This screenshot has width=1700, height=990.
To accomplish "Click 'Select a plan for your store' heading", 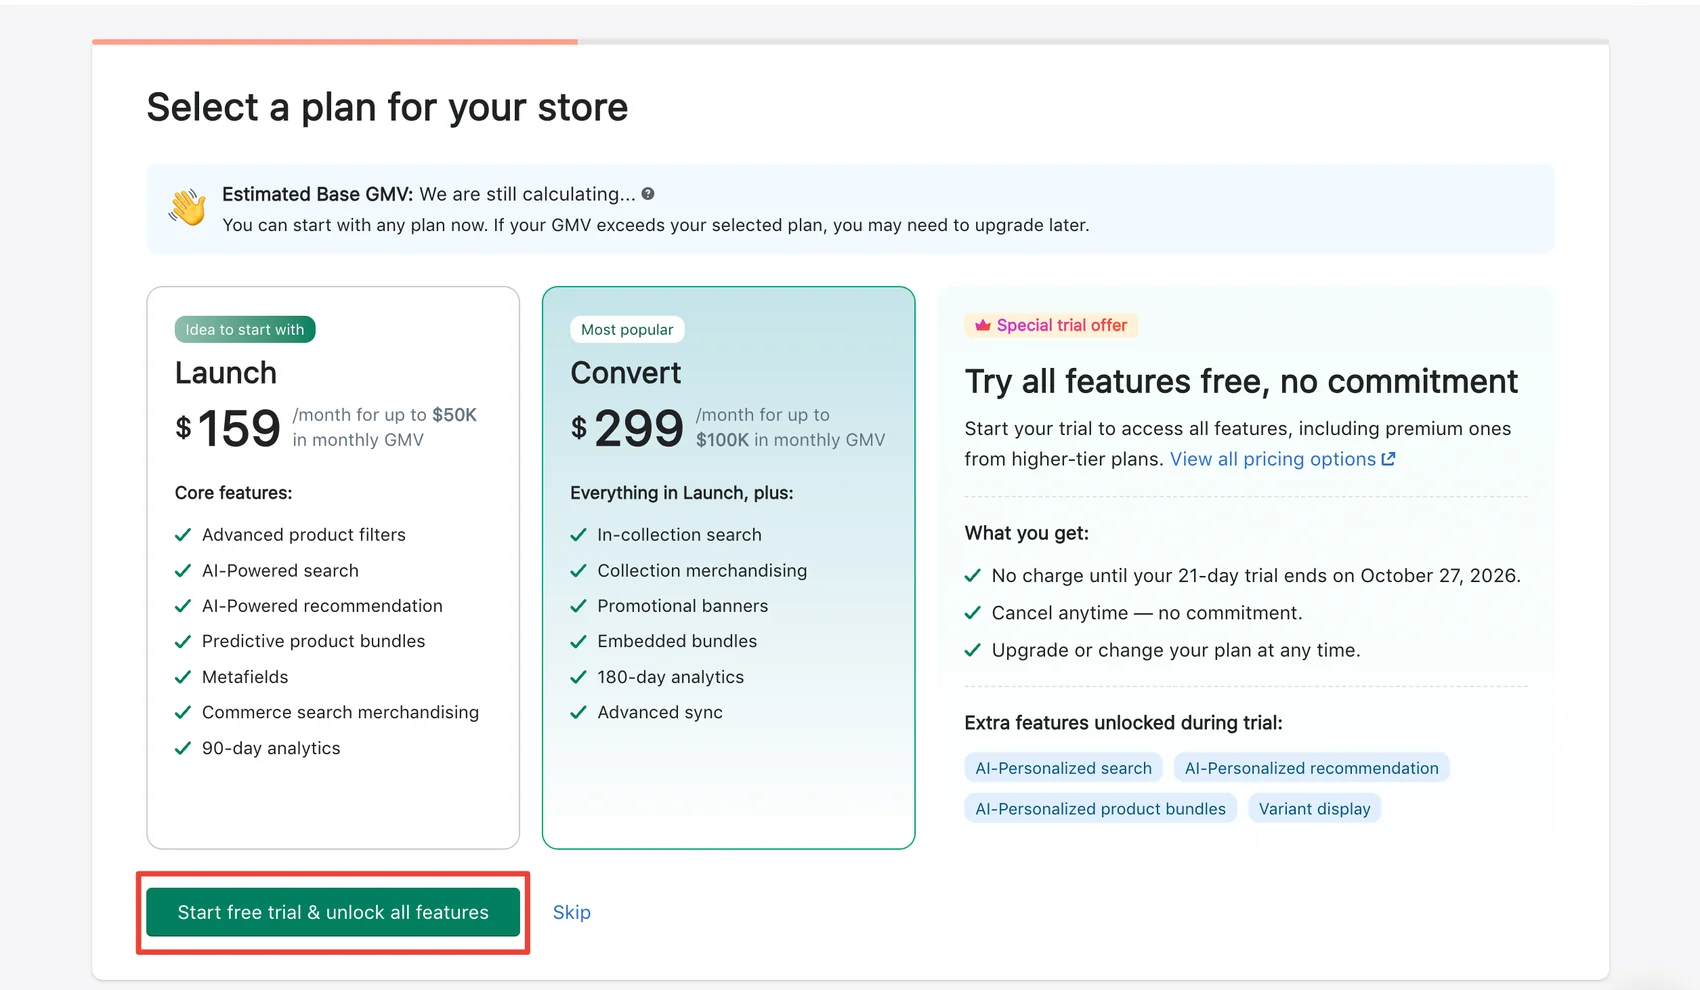I will click(387, 107).
